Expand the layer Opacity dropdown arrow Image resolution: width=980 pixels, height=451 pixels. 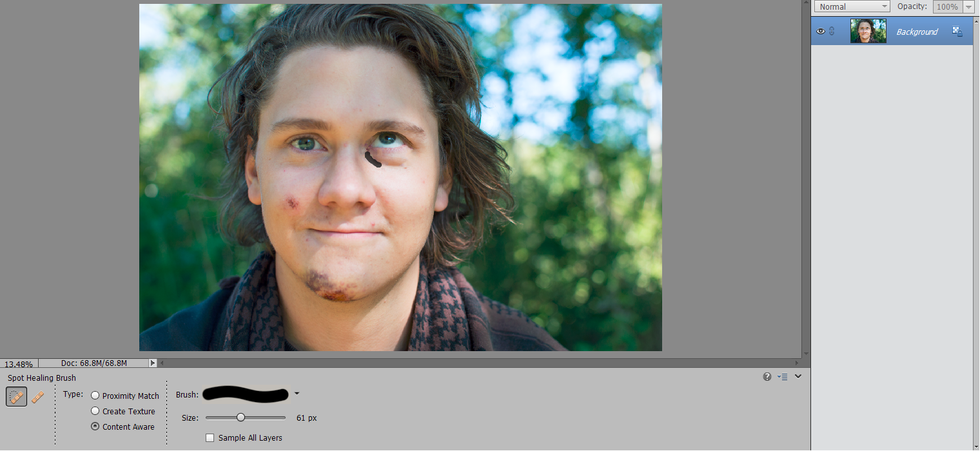click(969, 7)
